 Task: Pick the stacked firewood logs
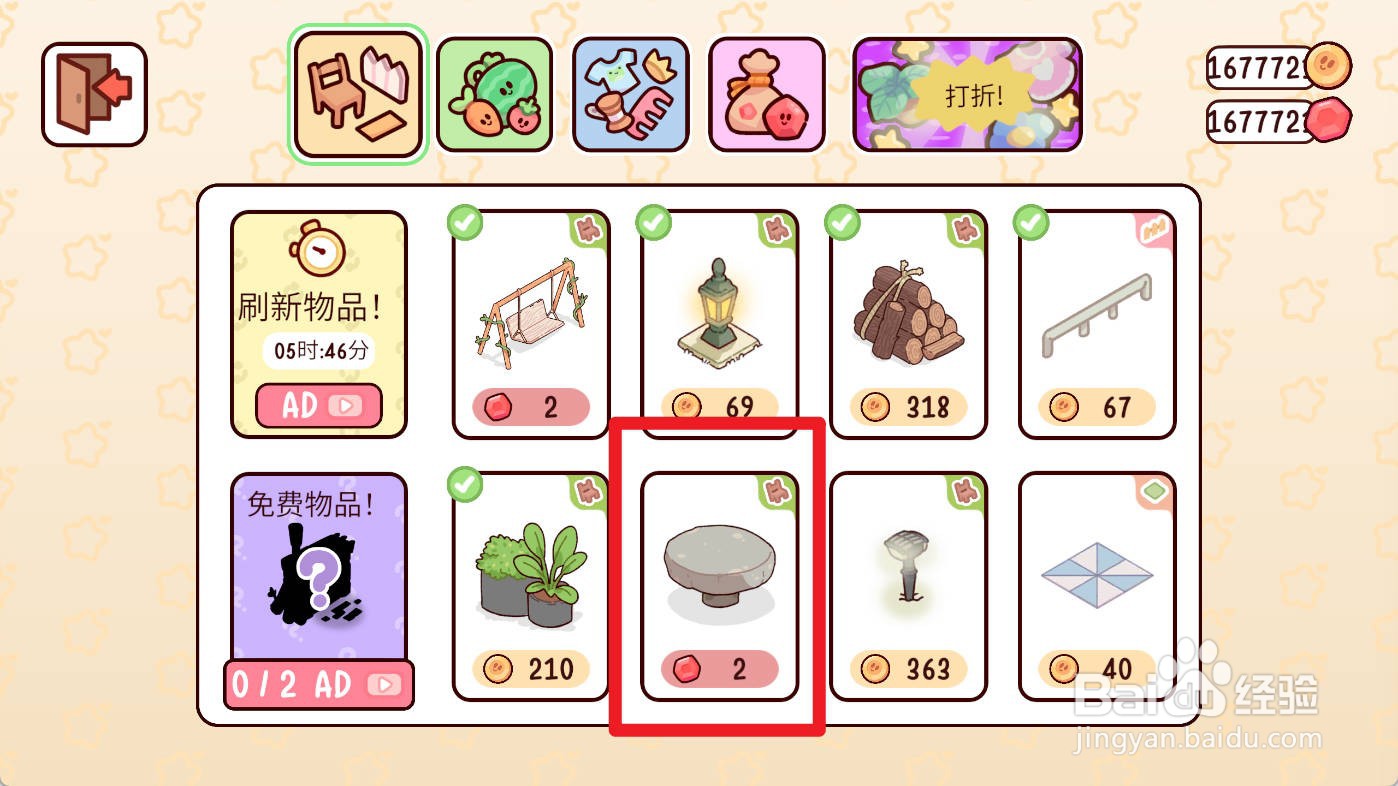(x=908, y=324)
